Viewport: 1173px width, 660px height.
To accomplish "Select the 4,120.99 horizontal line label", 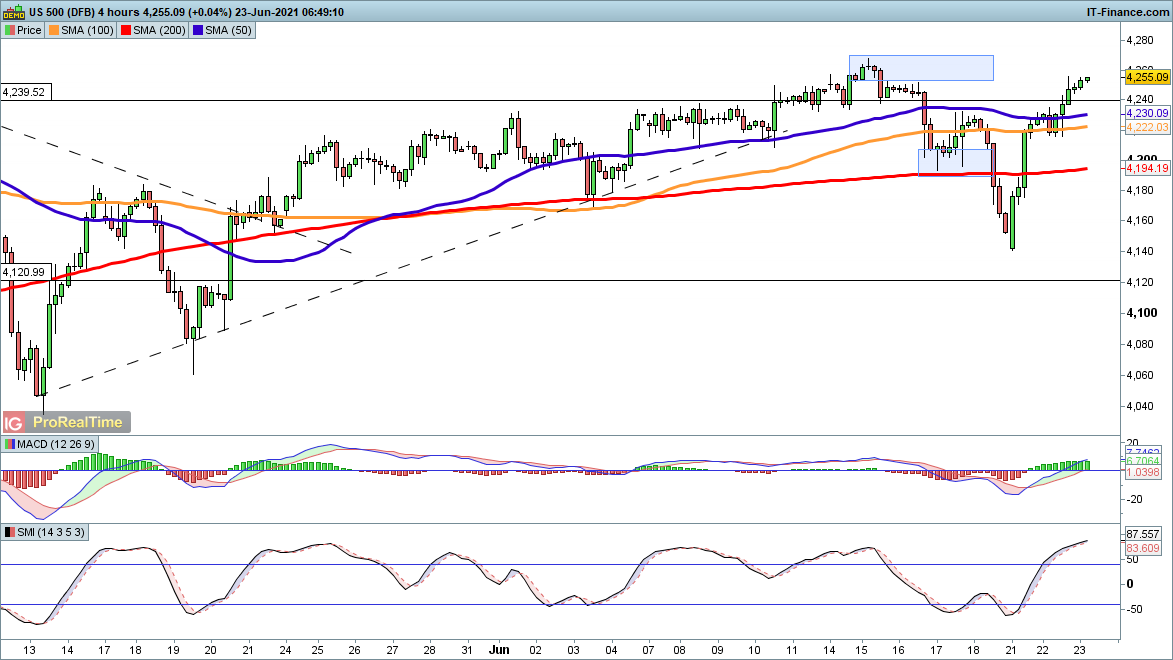I will (x=24, y=272).
